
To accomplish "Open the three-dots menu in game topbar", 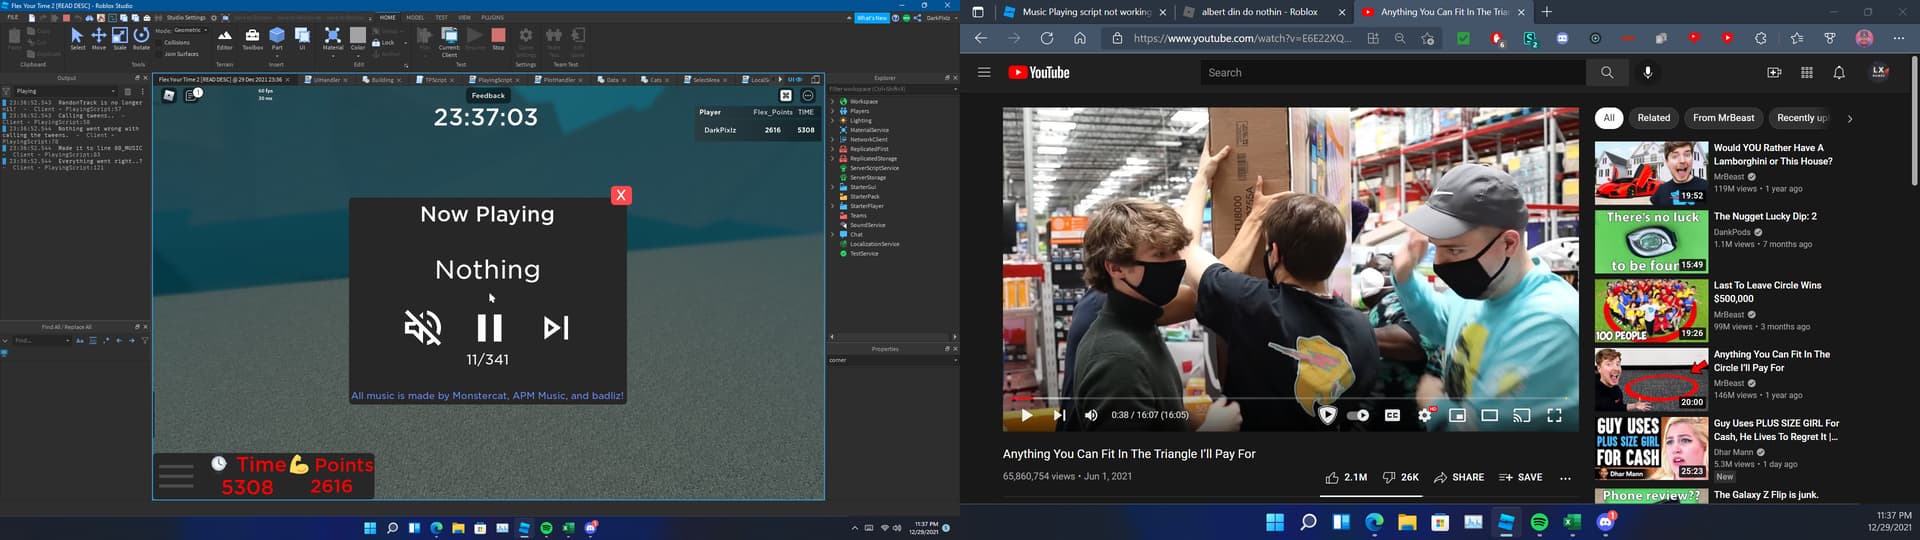I will coord(808,95).
